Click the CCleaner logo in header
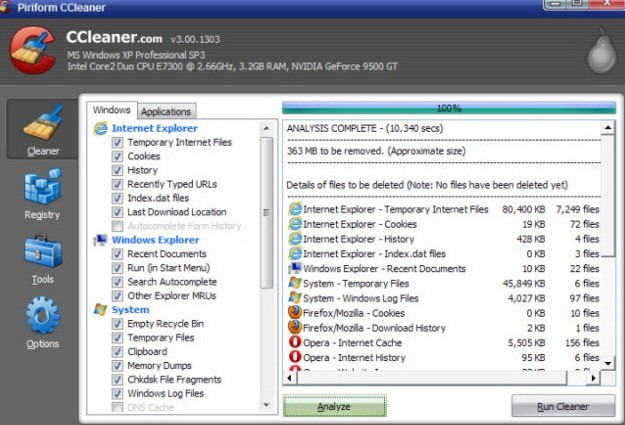This screenshot has width=625, height=425. (33, 50)
